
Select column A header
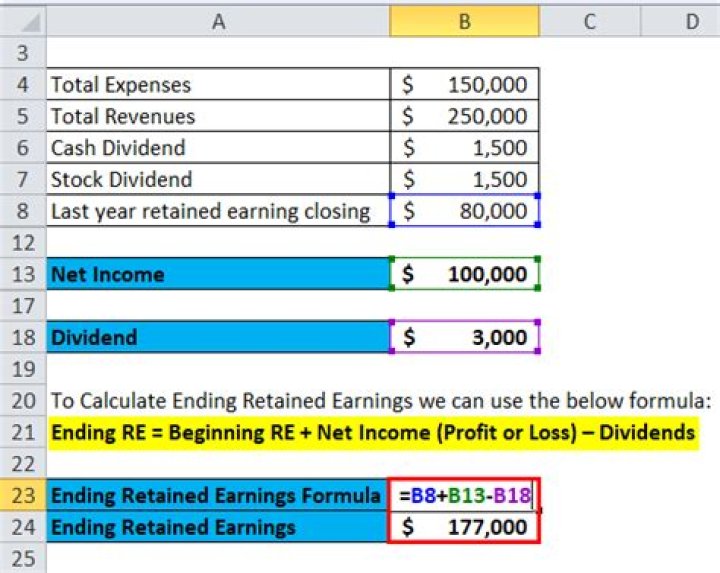click(217, 19)
